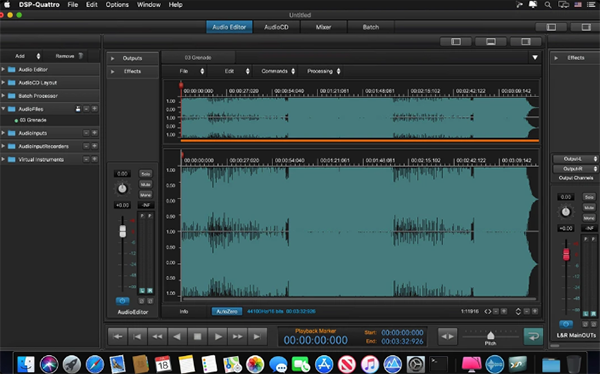The height and width of the screenshot is (374, 600).
Task: Select the 03 Grenade audio file
Action: click(x=33, y=120)
